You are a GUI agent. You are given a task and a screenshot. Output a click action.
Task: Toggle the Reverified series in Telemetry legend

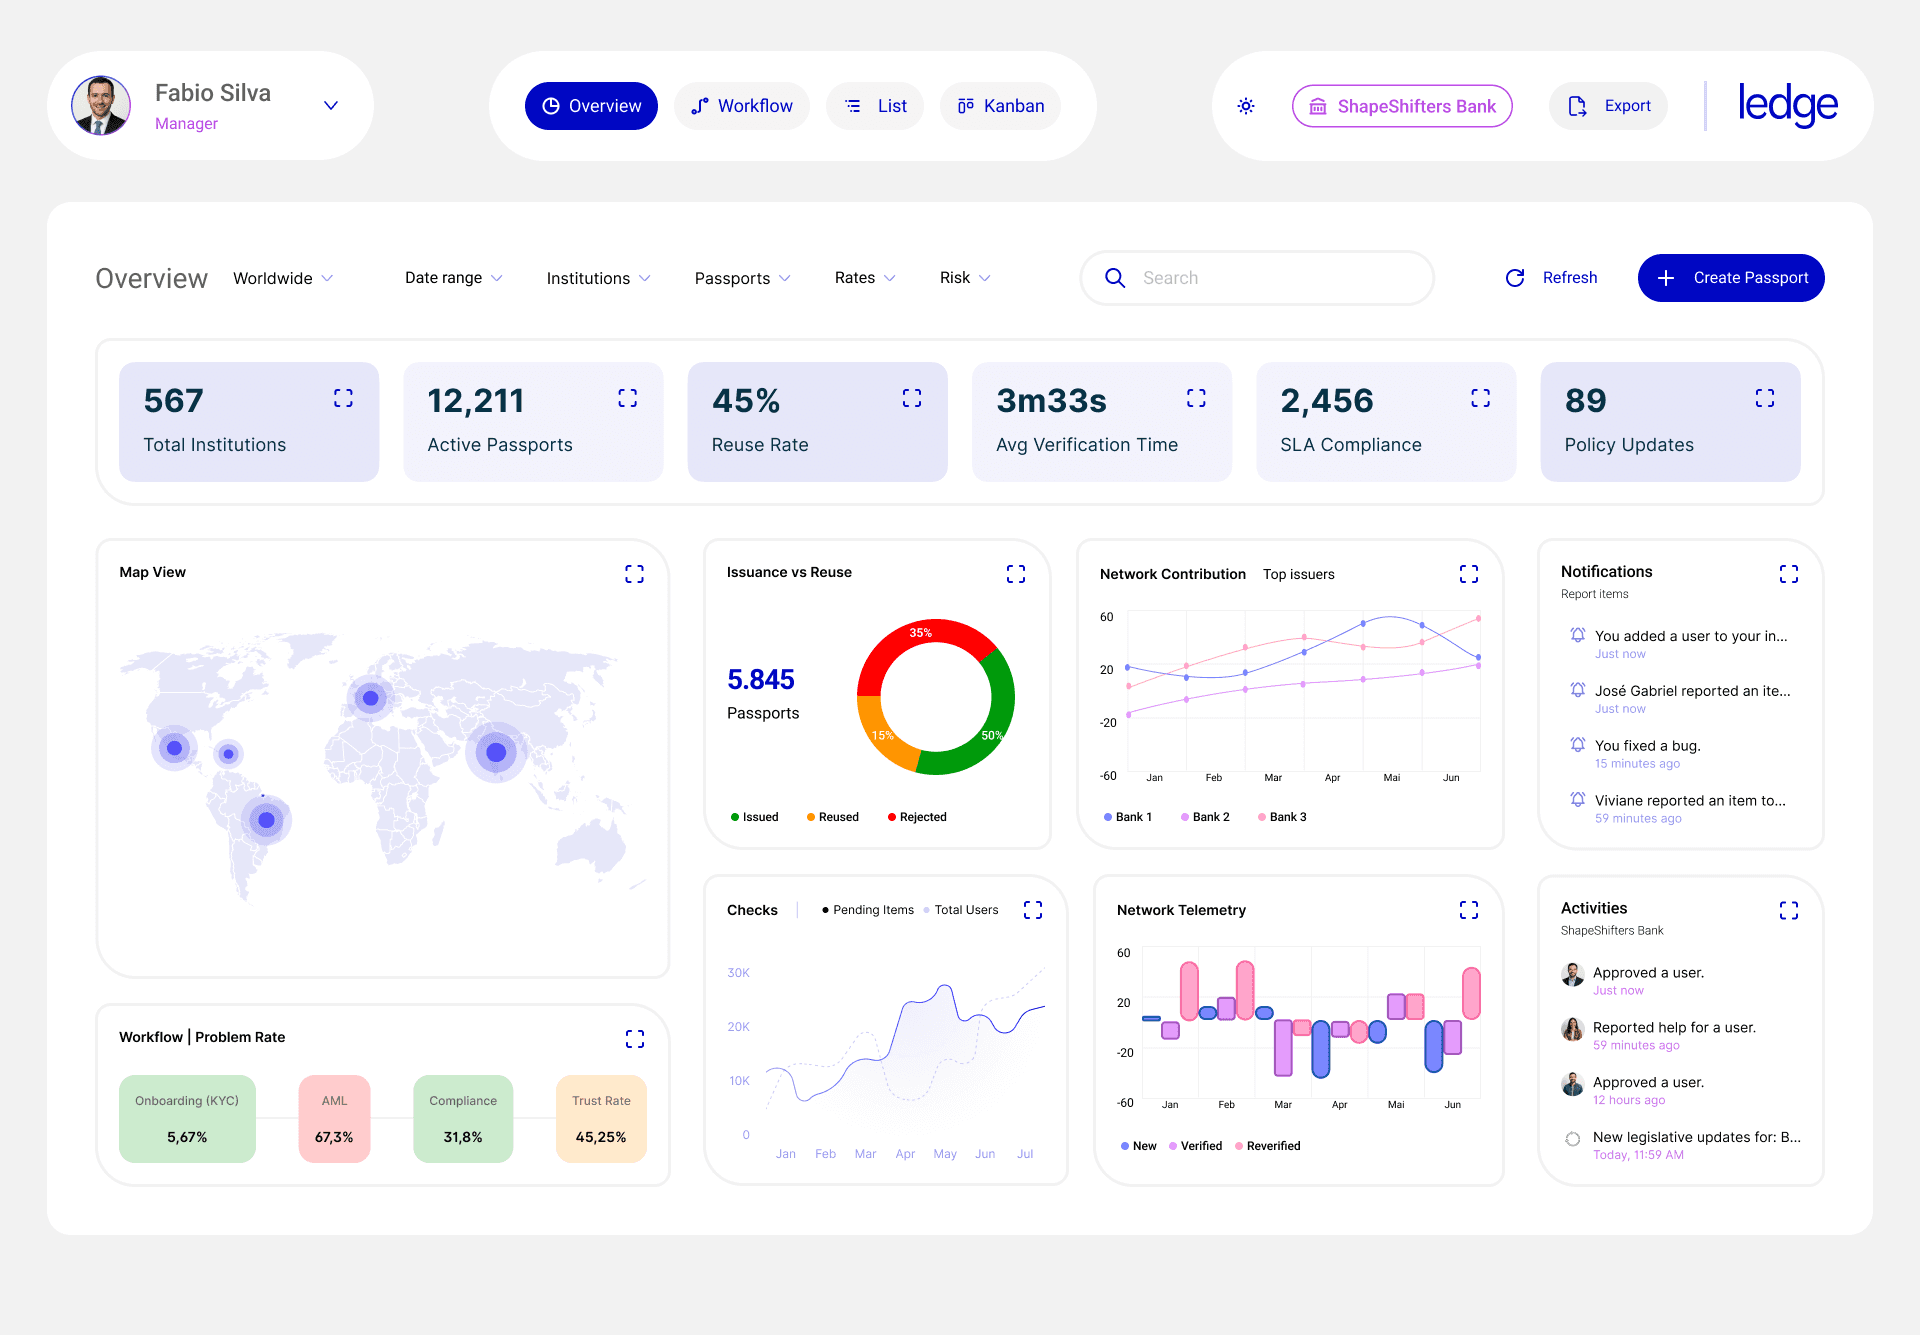[1267, 1146]
